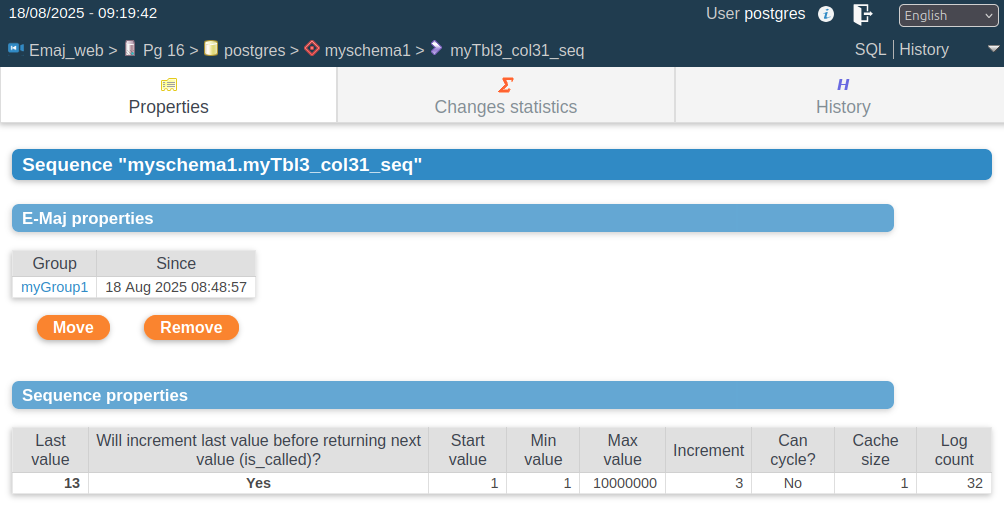Image resolution: width=1004 pixels, height=528 pixels.
Task: Select the log count cell 32
Action: [x=954, y=483]
